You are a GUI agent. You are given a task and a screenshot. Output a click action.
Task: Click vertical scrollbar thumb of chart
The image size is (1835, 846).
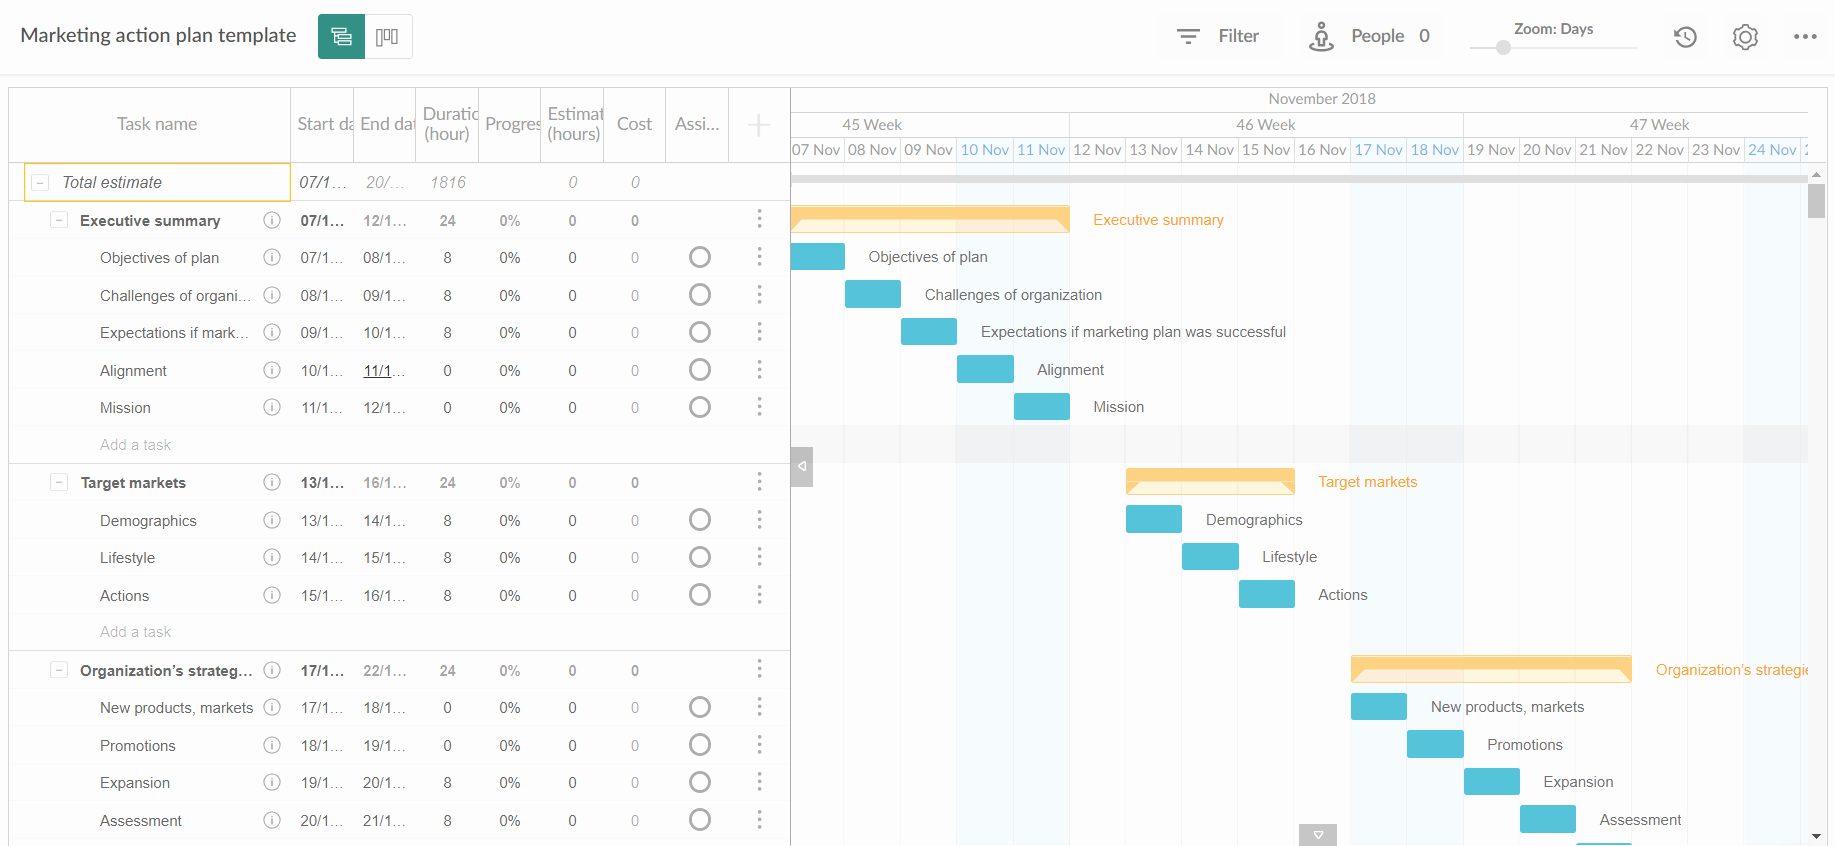pos(1816,201)
